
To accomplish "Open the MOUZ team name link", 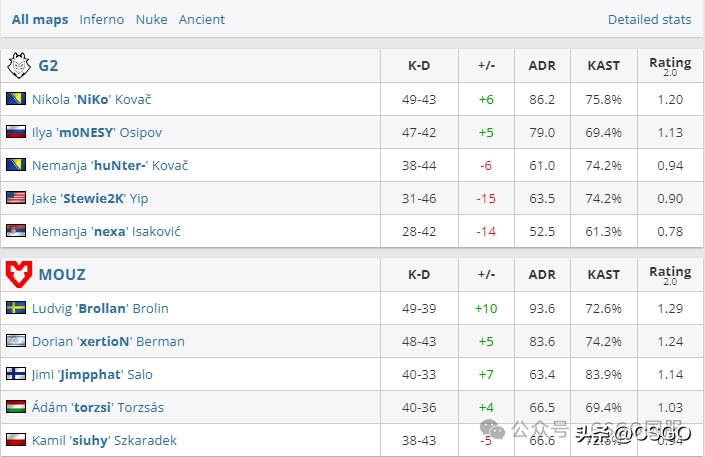I will (62, 274).
